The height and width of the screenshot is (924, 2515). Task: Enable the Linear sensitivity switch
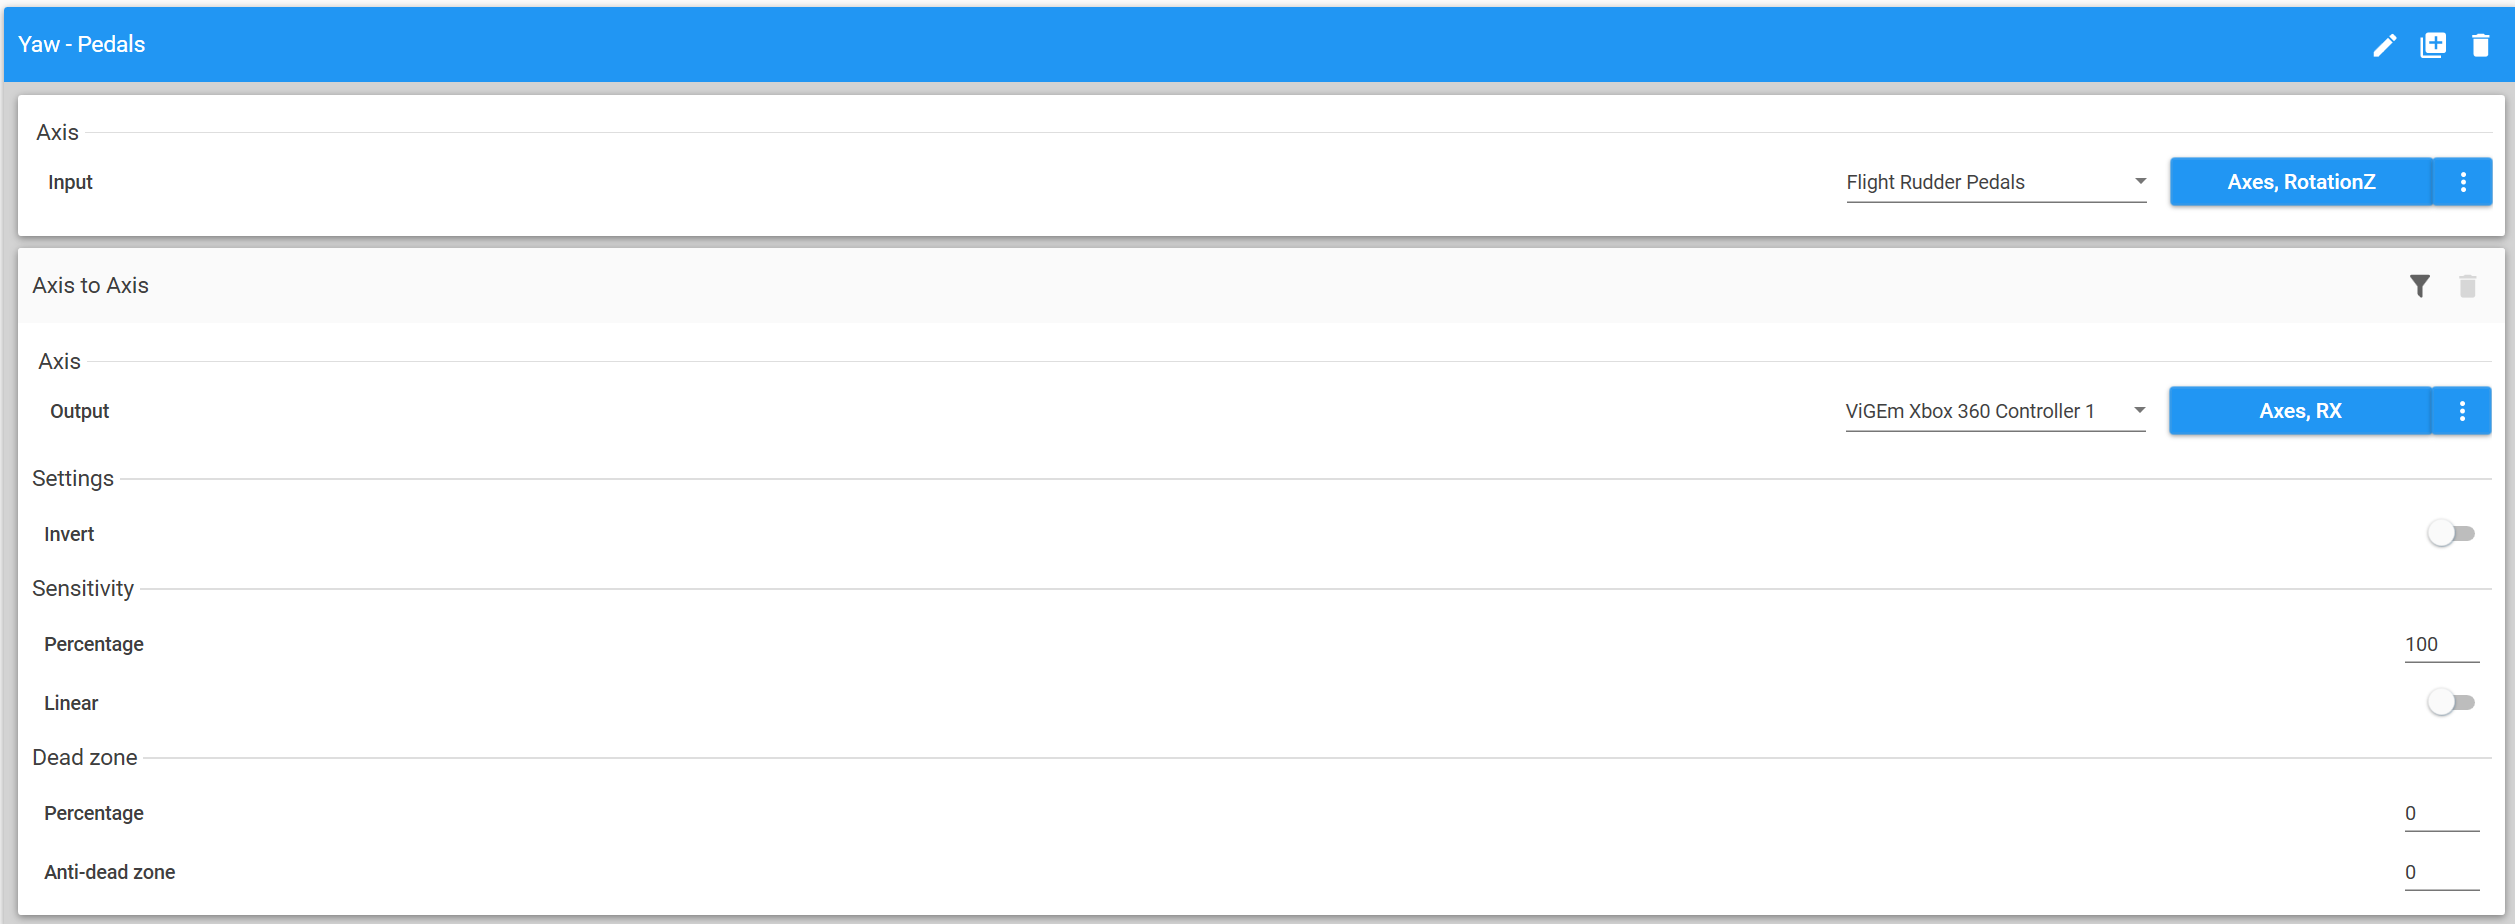pos(2450,703)
